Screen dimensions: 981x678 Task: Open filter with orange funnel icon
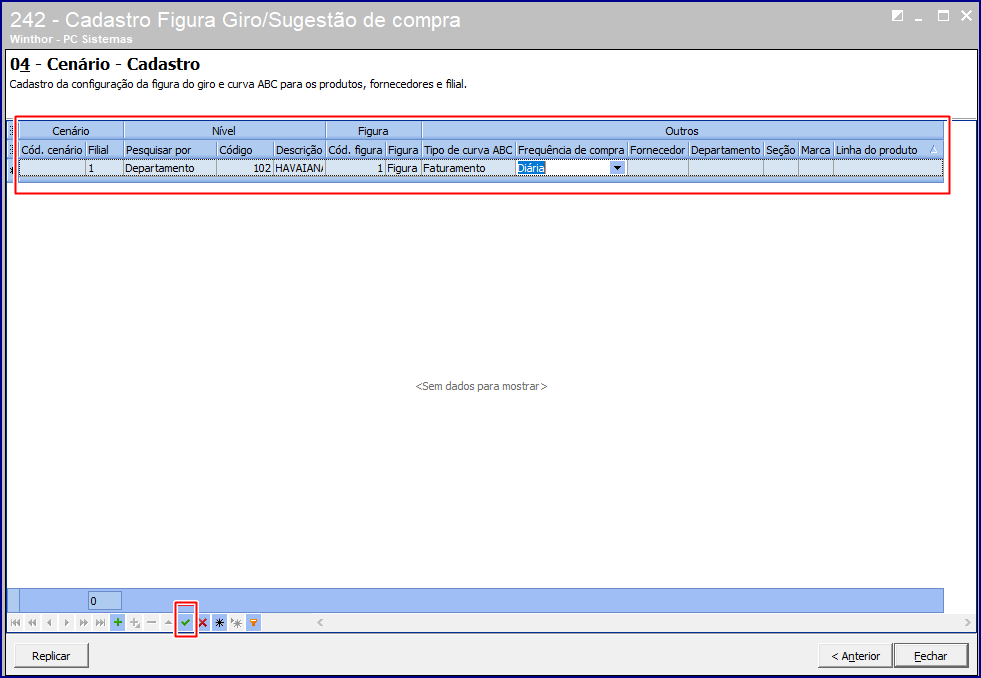point(253,623)
